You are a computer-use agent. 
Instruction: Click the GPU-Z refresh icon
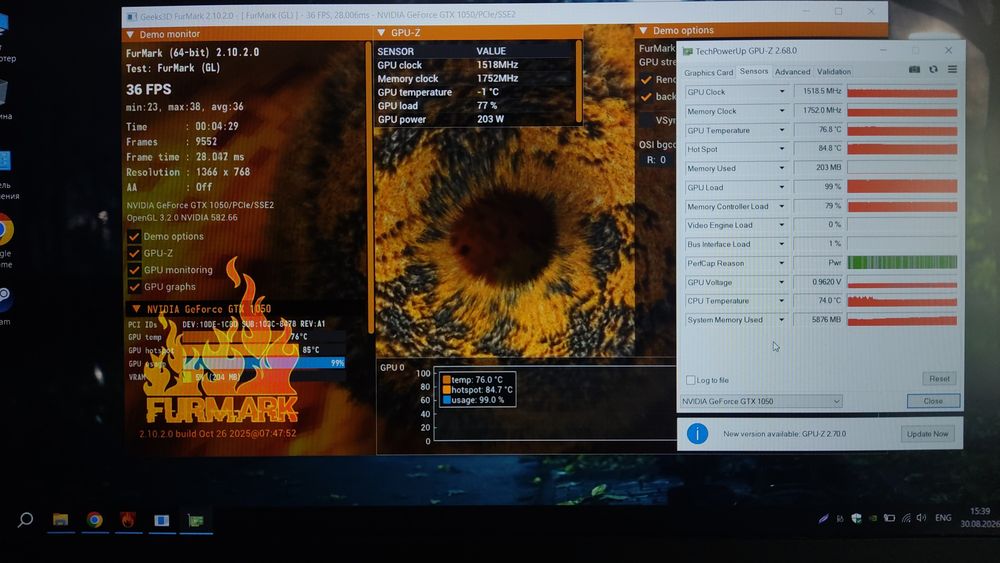click(933, 69)
